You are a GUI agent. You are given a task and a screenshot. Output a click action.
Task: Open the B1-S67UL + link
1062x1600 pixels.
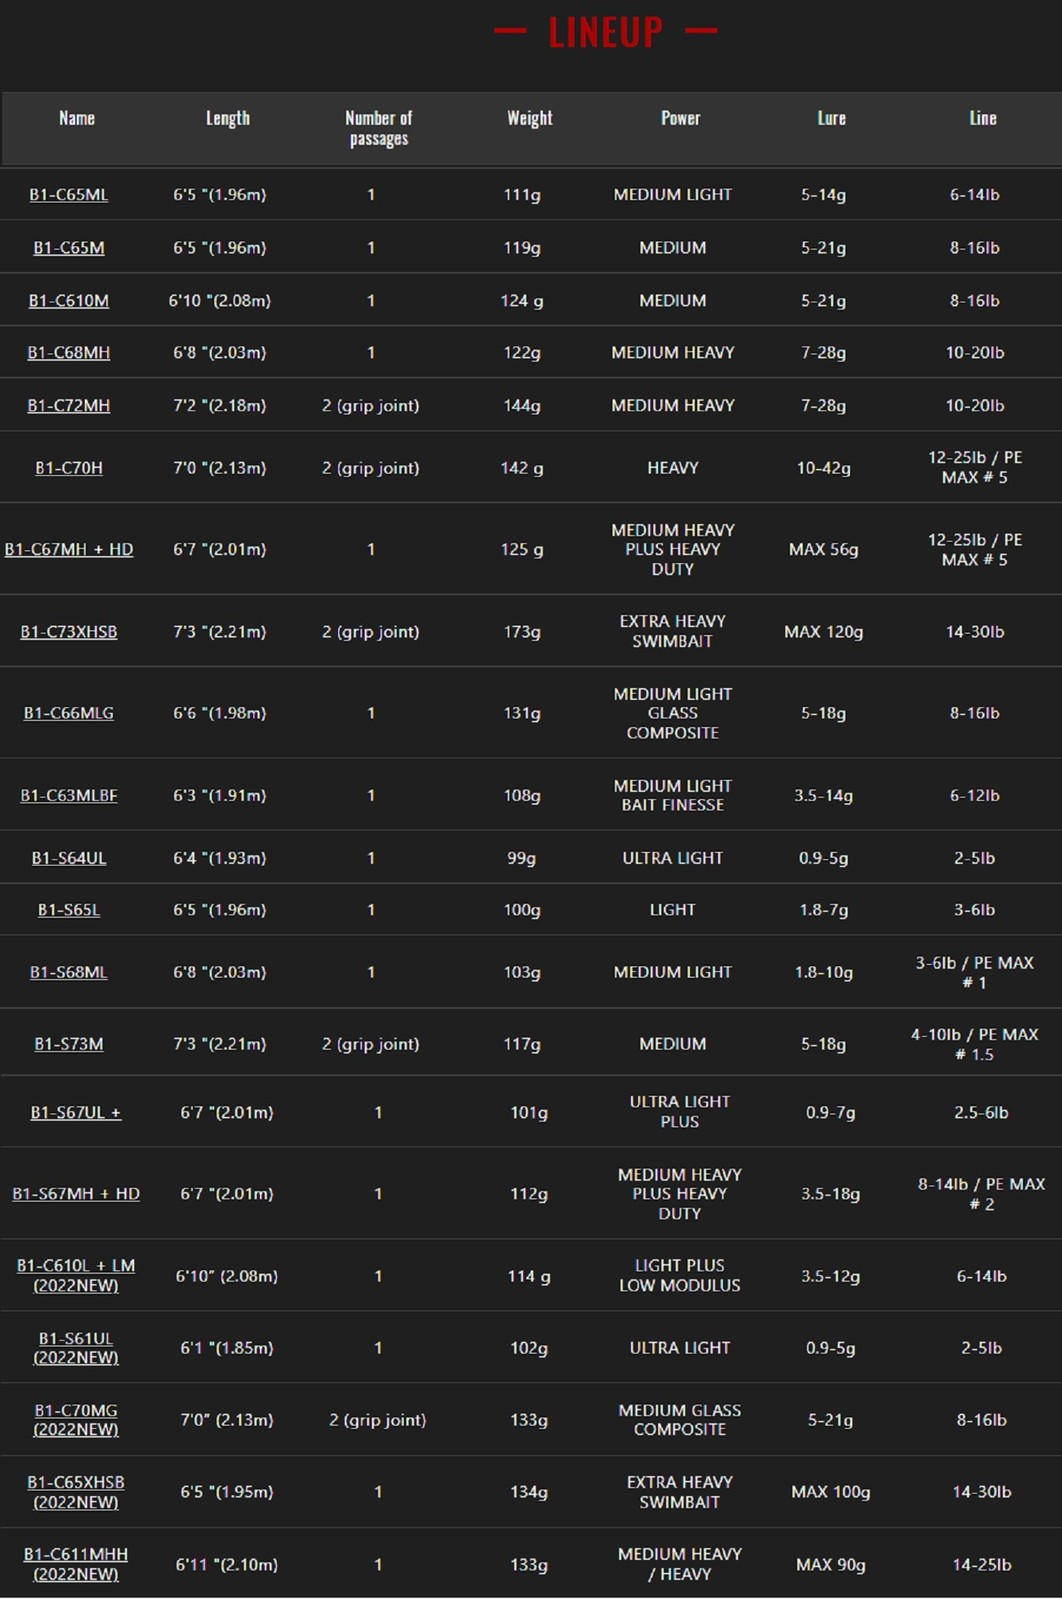pyautogui.click(x=76, y=1113)
